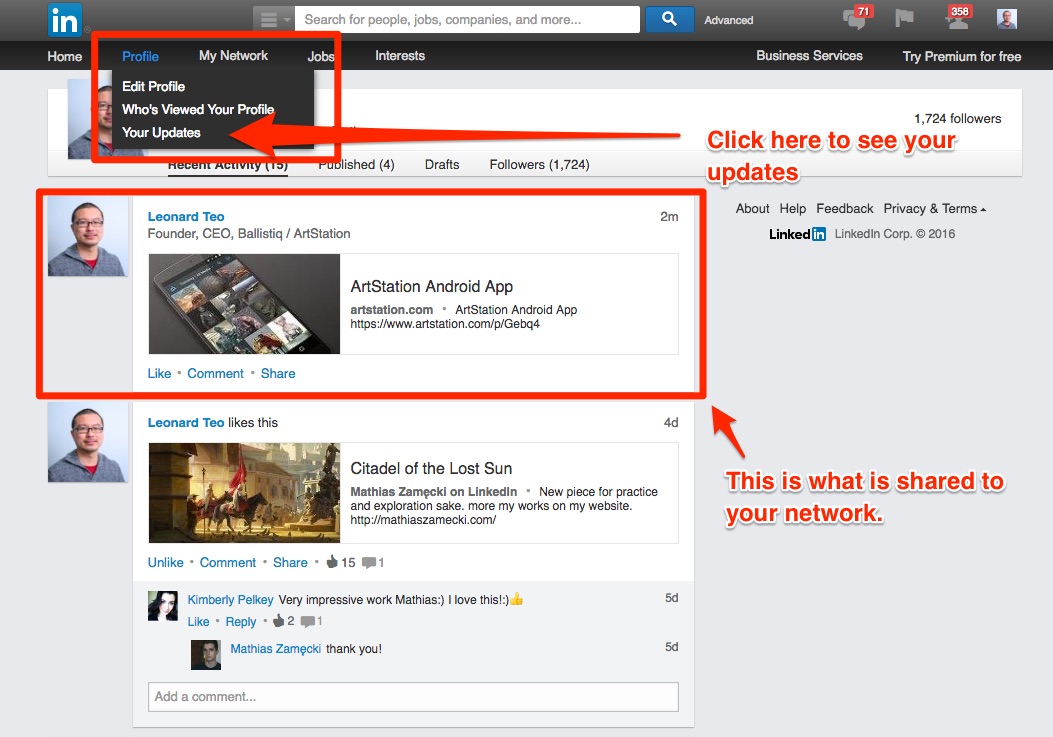Switch to Drafts tab
This screenshot has height=737, width=1053.
442,165
